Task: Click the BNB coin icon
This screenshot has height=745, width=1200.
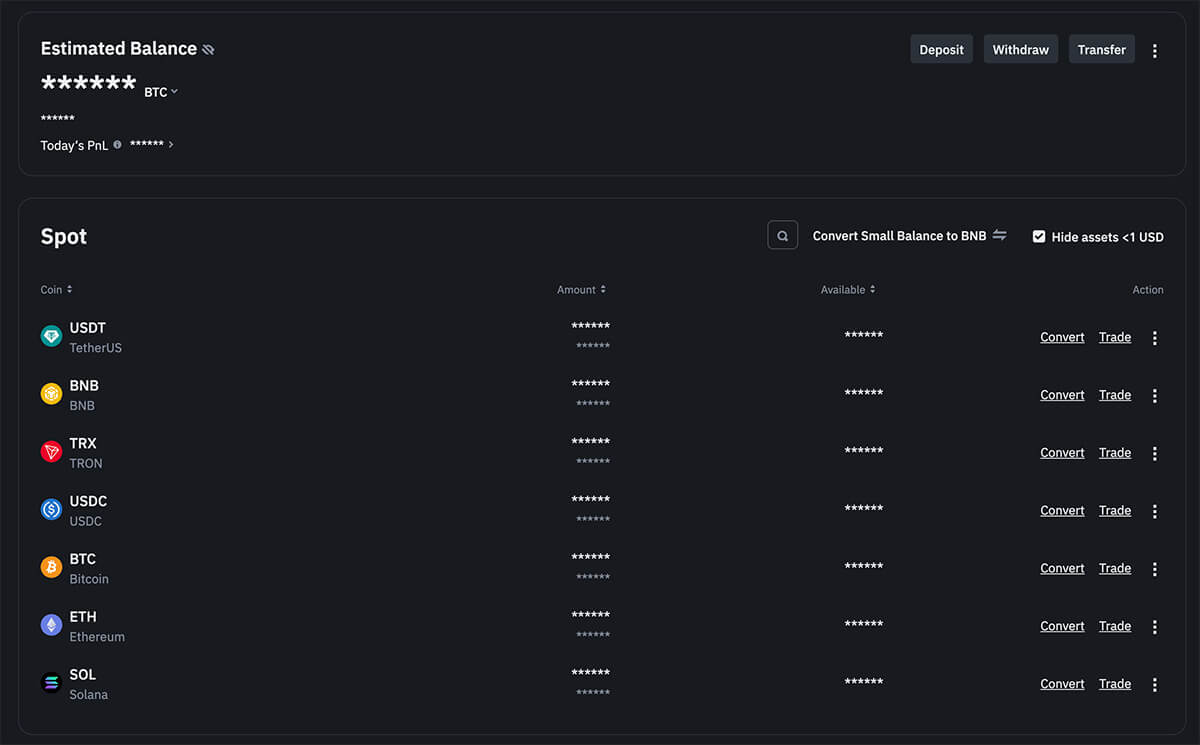Action: 51,394
